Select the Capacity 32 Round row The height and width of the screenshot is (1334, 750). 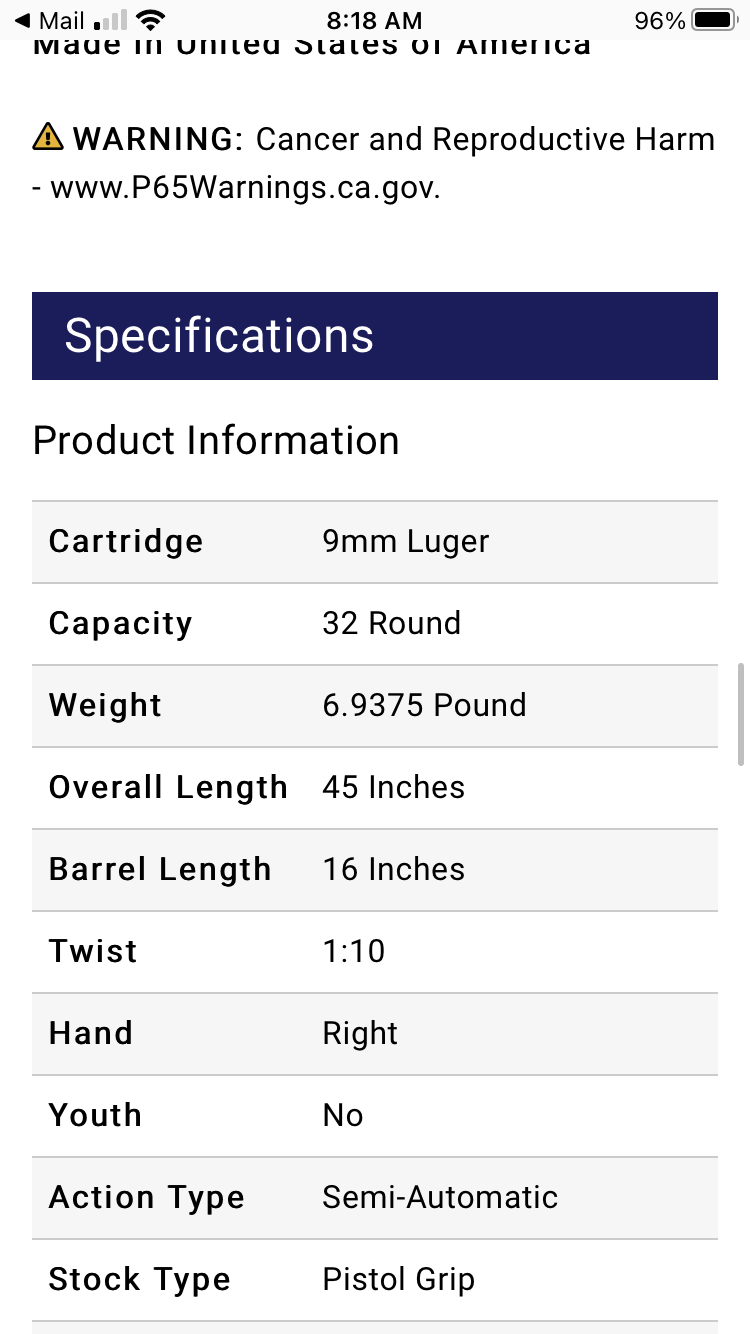click(375, 624)
